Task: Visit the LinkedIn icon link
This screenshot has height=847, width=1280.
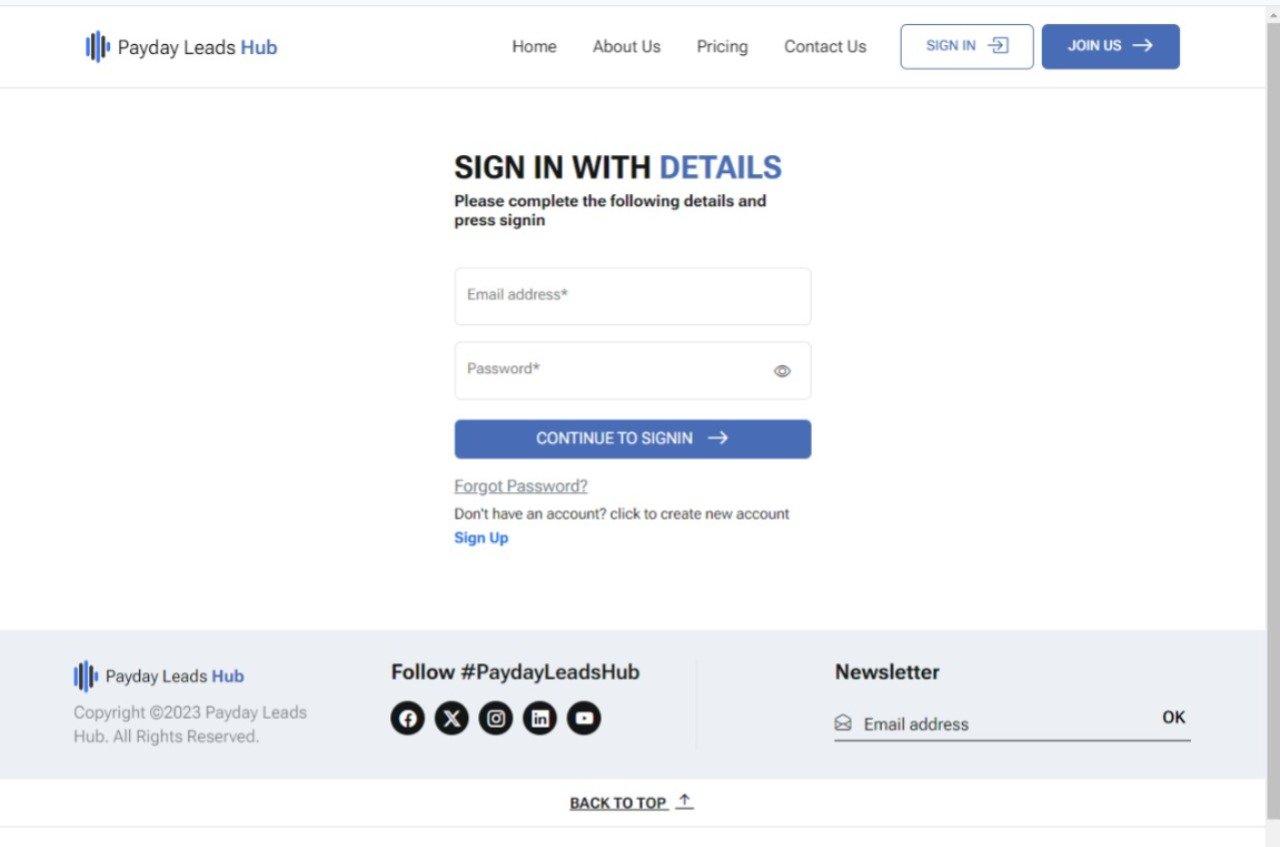Action: 540,718
